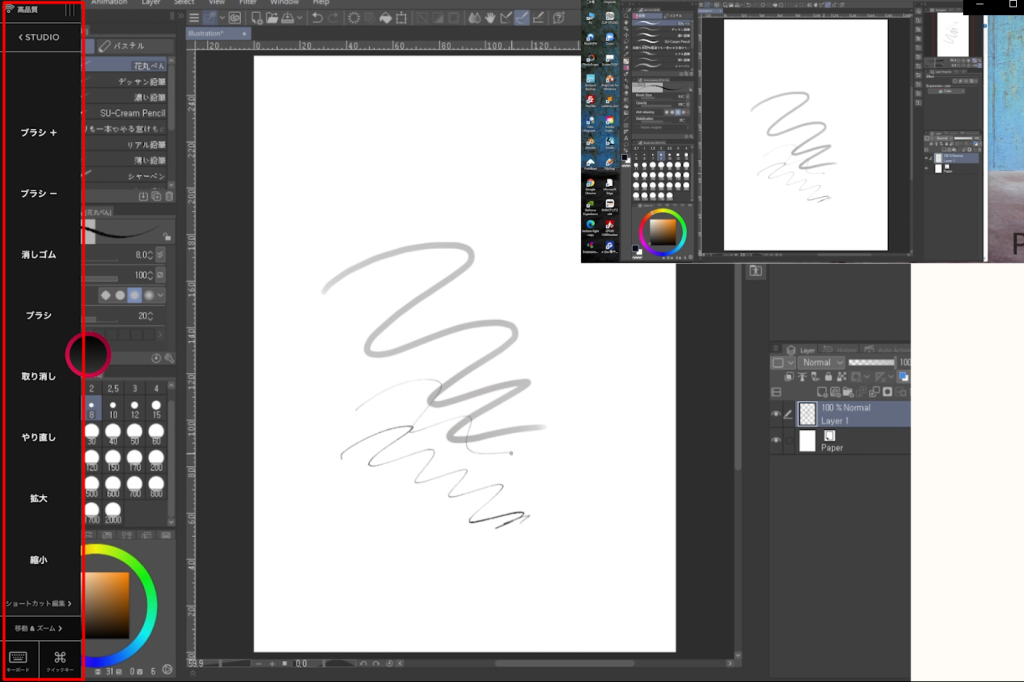Click the New layer folder icon
This screenshot has width=1024, height=682.
click(x=848, y=392)
